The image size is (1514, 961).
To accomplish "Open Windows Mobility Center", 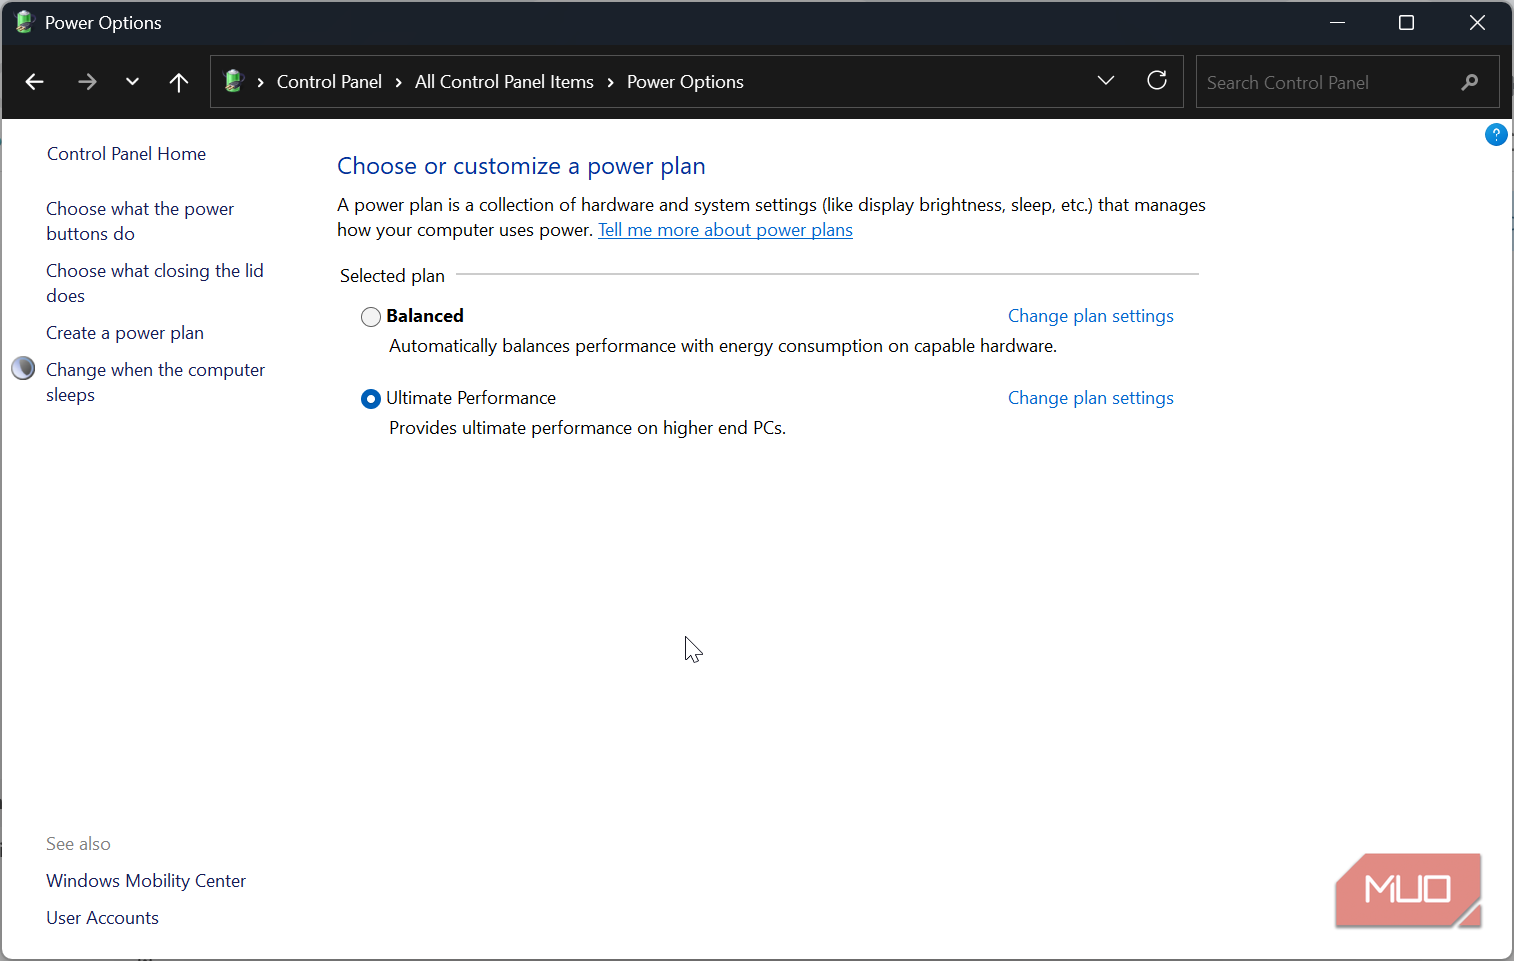I will tap(146, 881).
